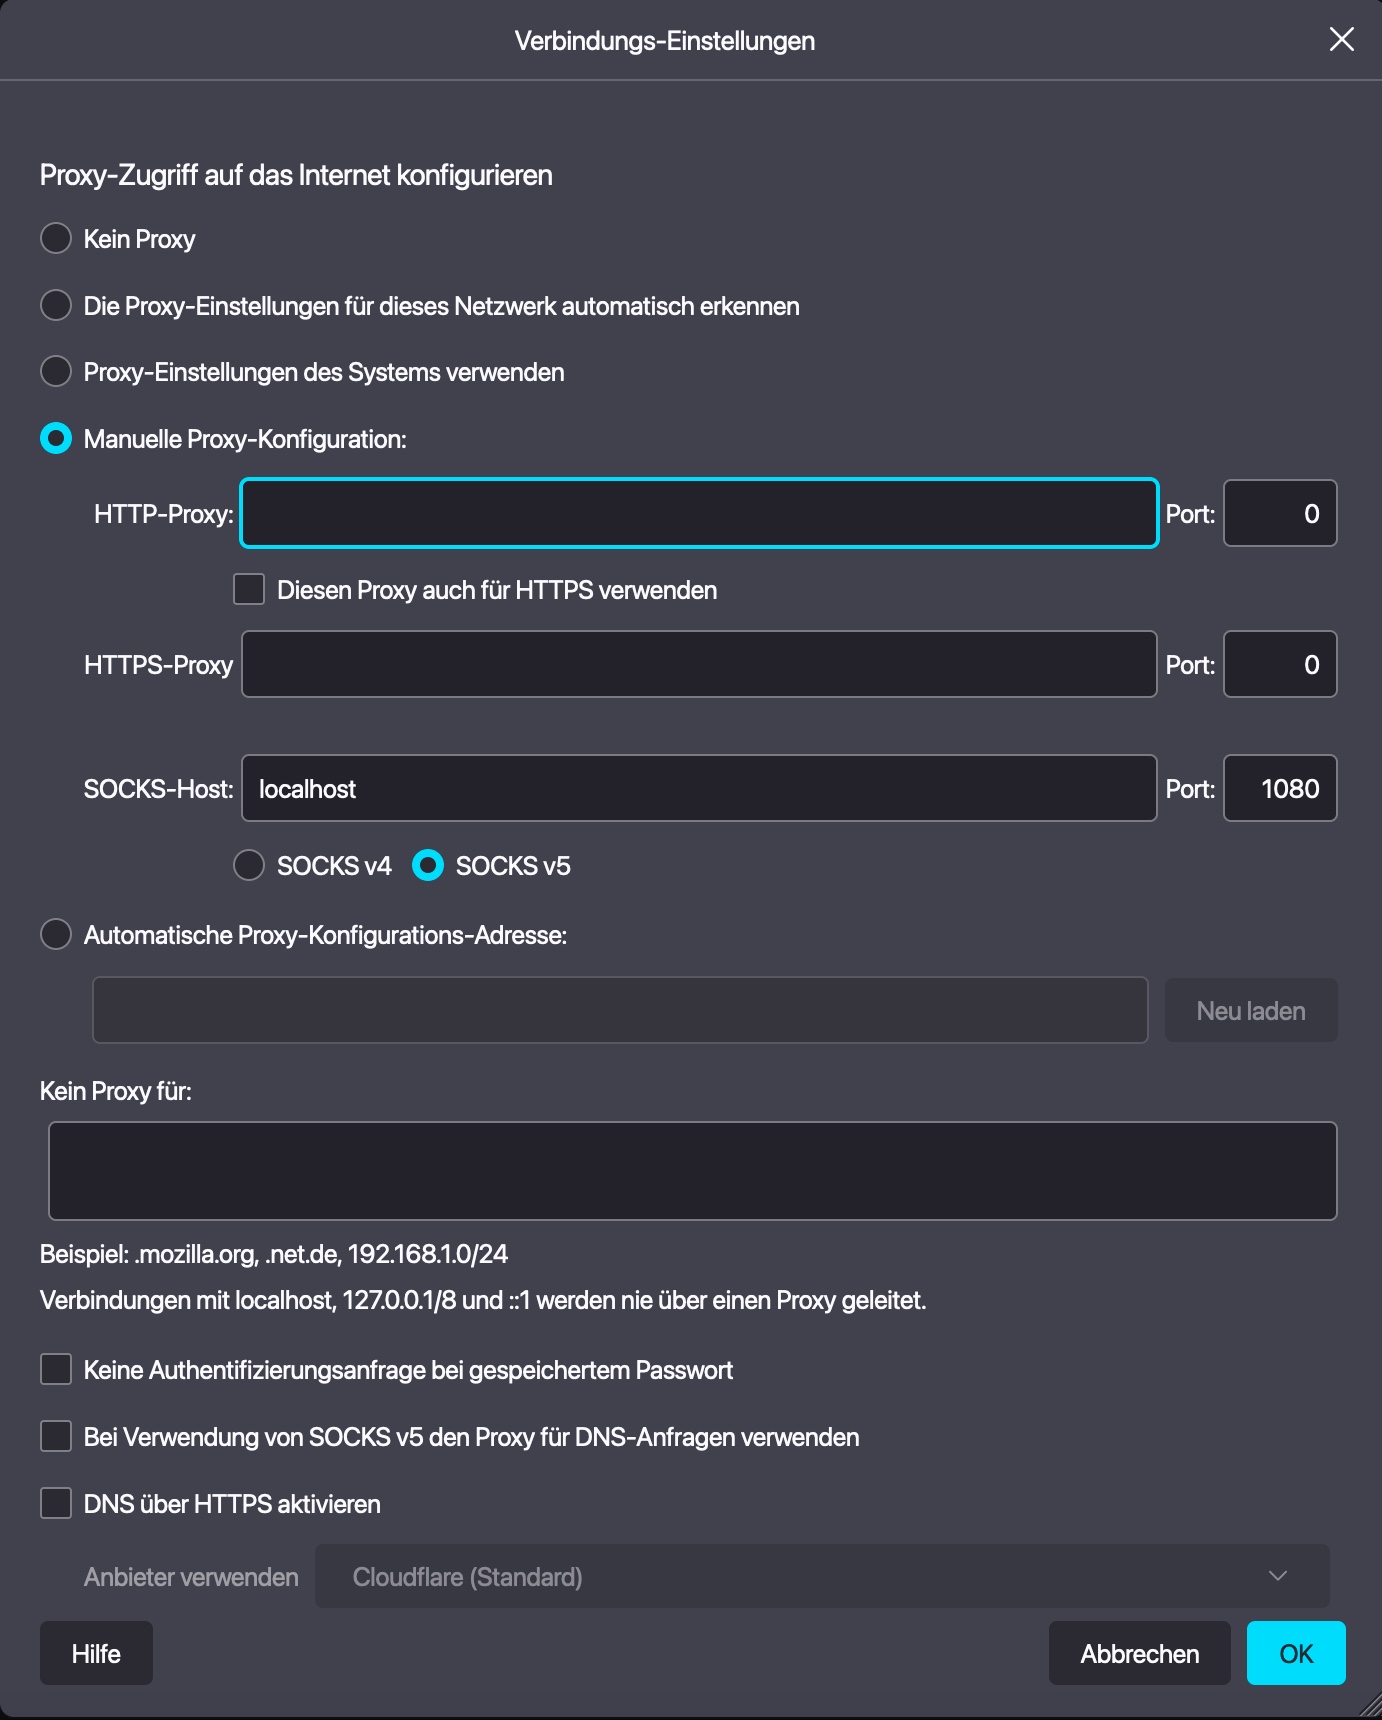Viewport: 1382px width, 1720px height.
Task: Select the Kein Proxy option
Action: 56,239
